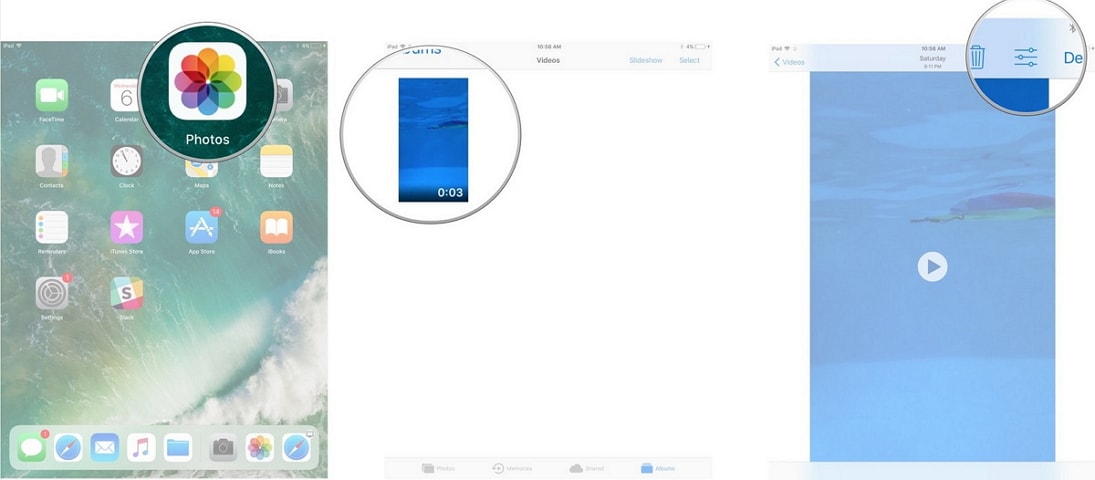The width and height of the screenshot is (1095, 480).
Task: Switch to the Shared tab
Action: 586,468
